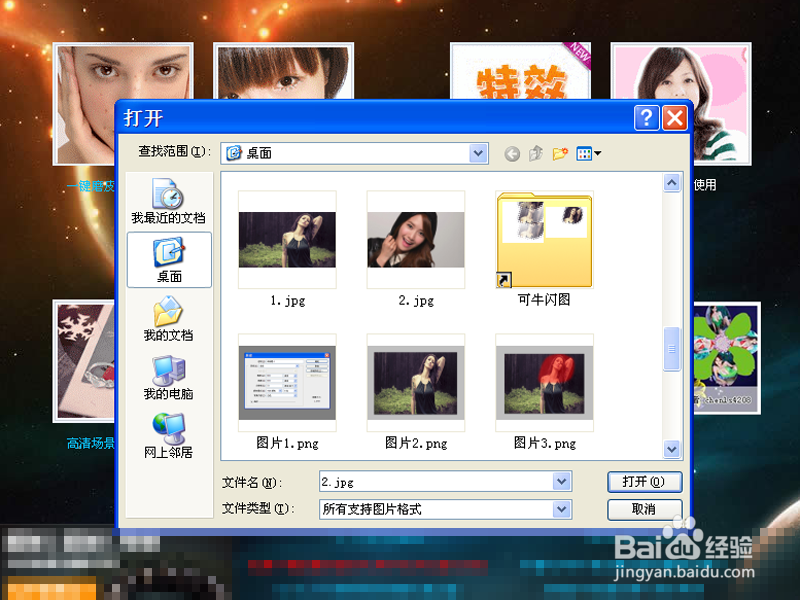
Task: Open 网上邻居 in places bar
Action: tap(168, 436)
